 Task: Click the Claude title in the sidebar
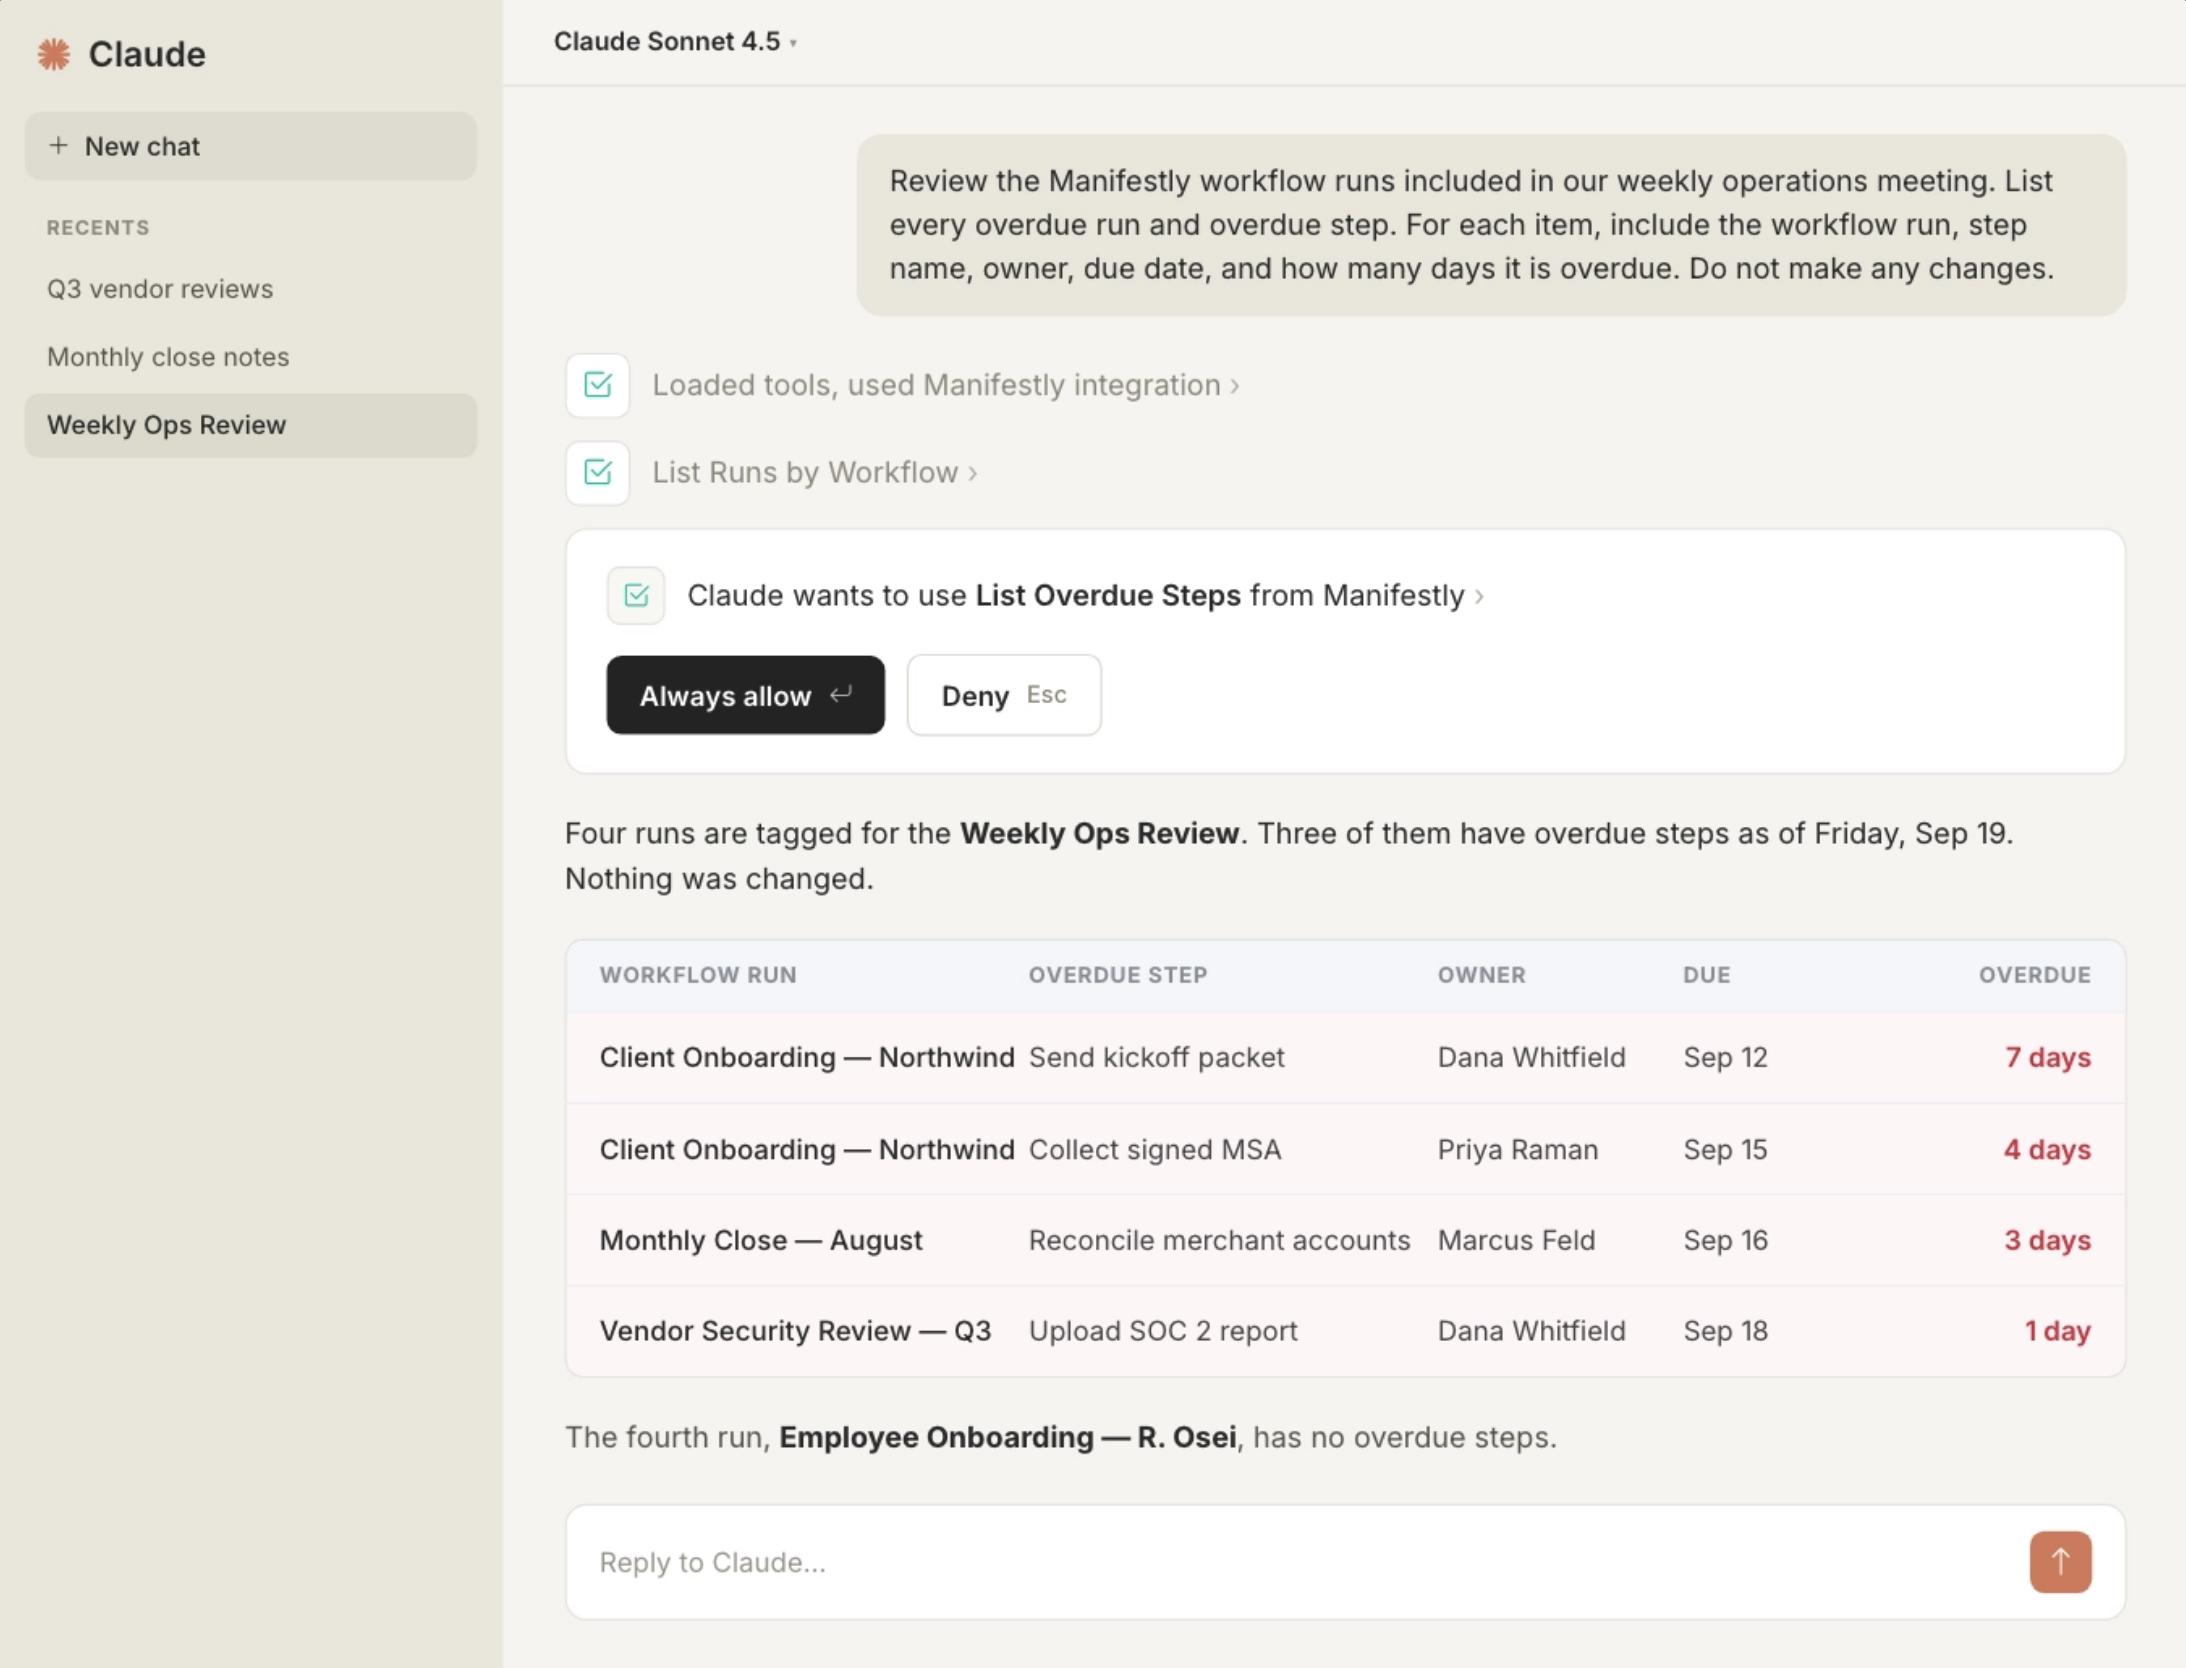pos(147,54)
